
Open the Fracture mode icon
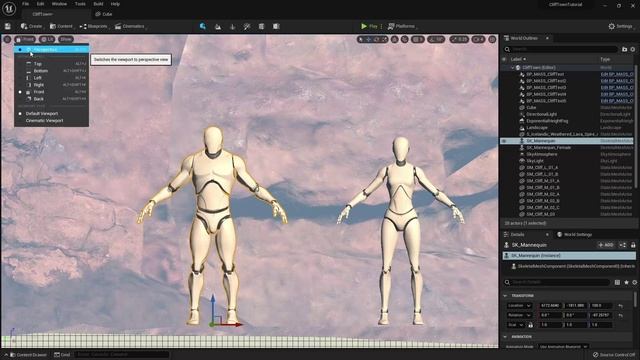276,27
